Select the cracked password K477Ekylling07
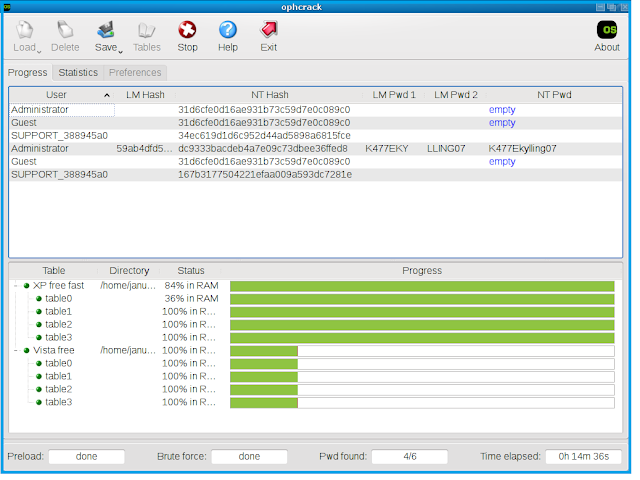This screenshot has height=480, width=640. [x=522, y=149]
